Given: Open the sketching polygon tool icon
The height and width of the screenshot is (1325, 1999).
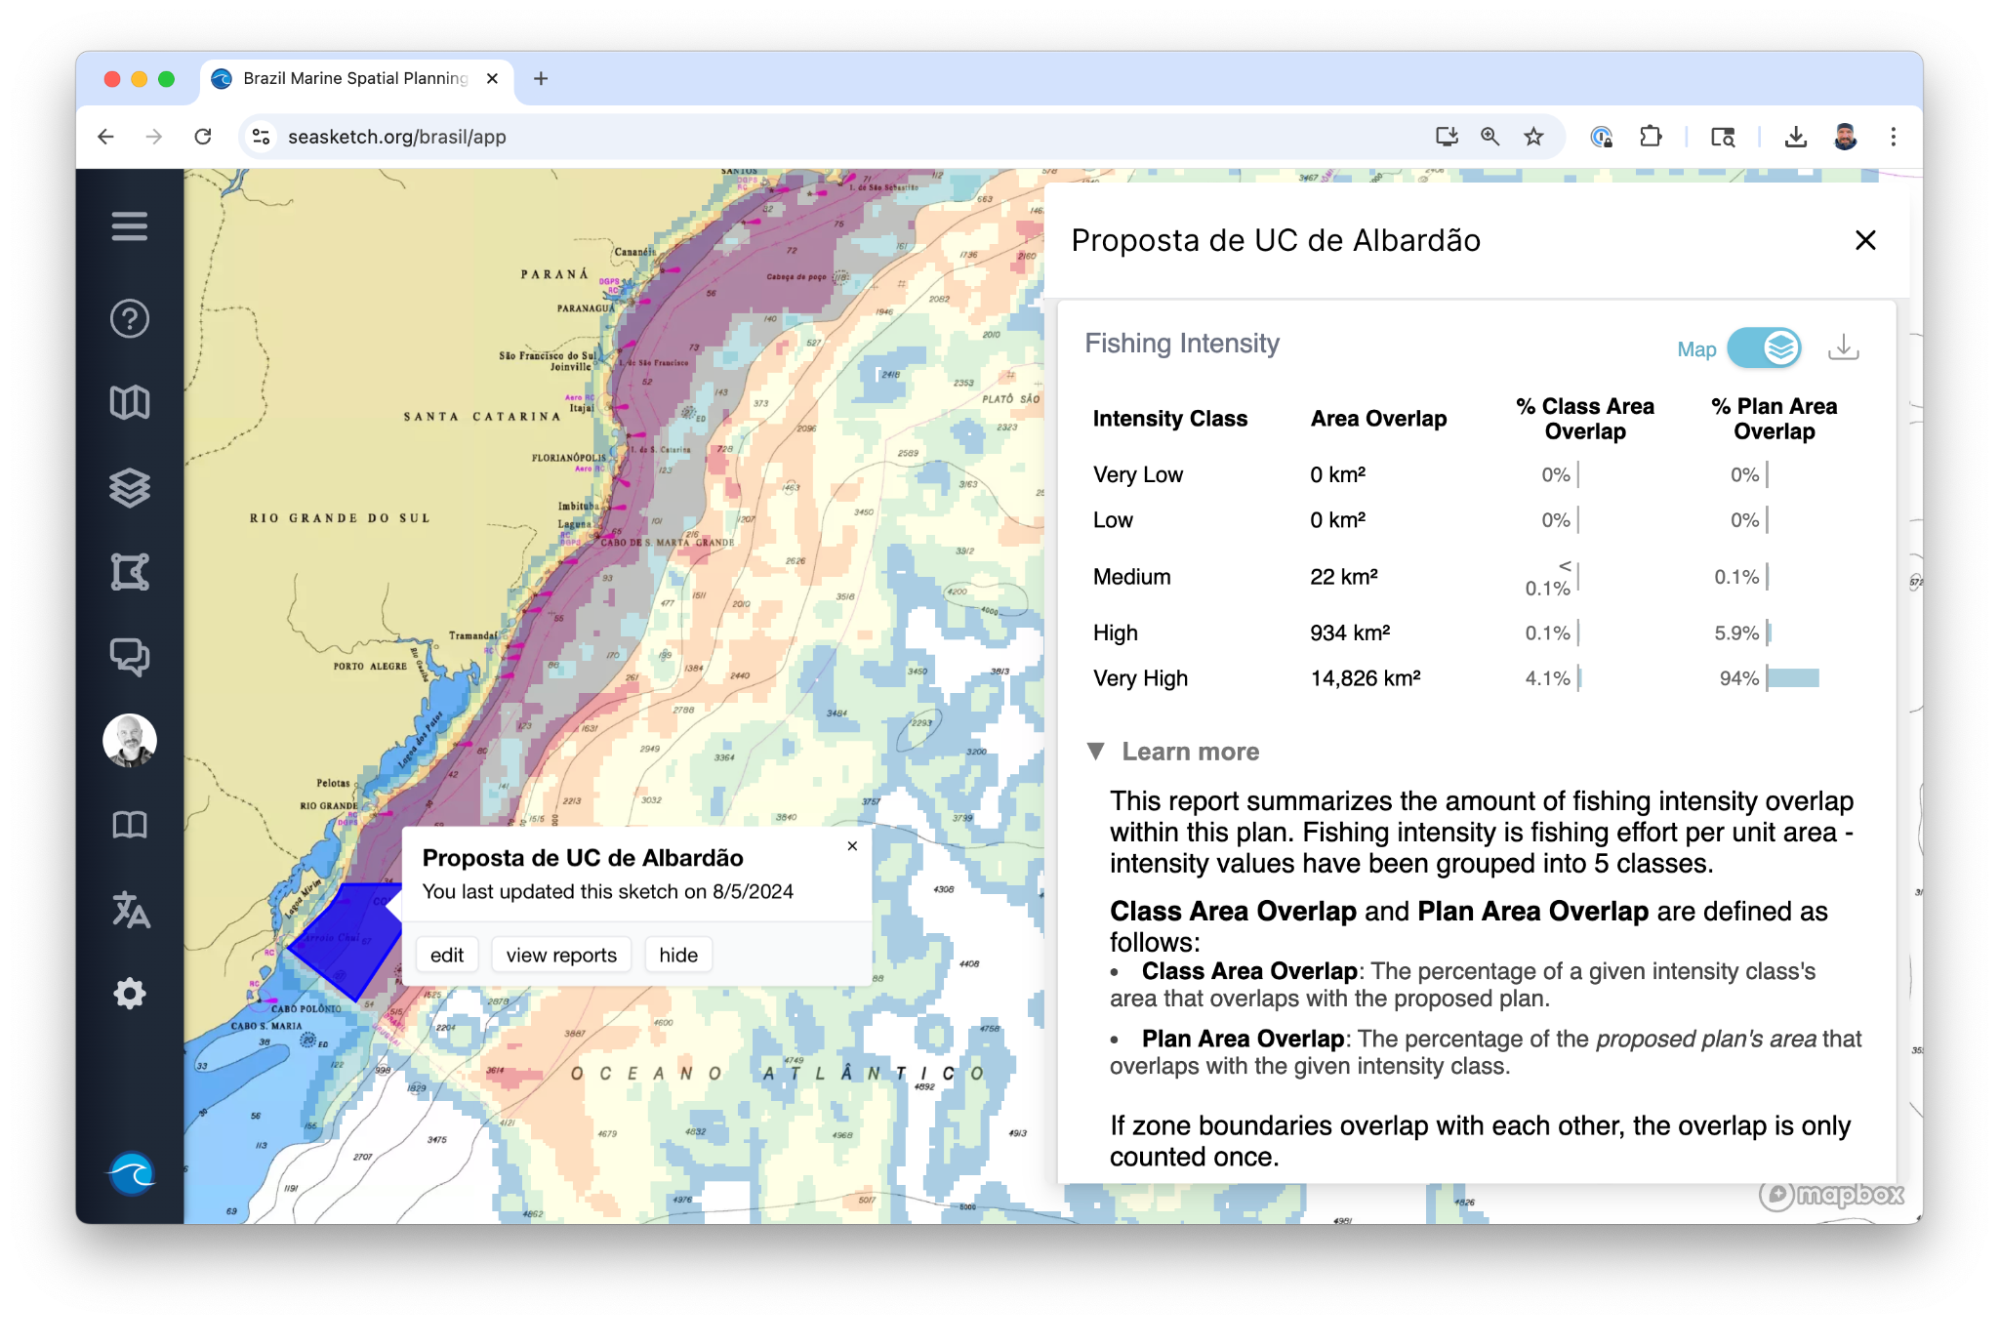Looking at the screenshot, I should (x=129, y=572).
